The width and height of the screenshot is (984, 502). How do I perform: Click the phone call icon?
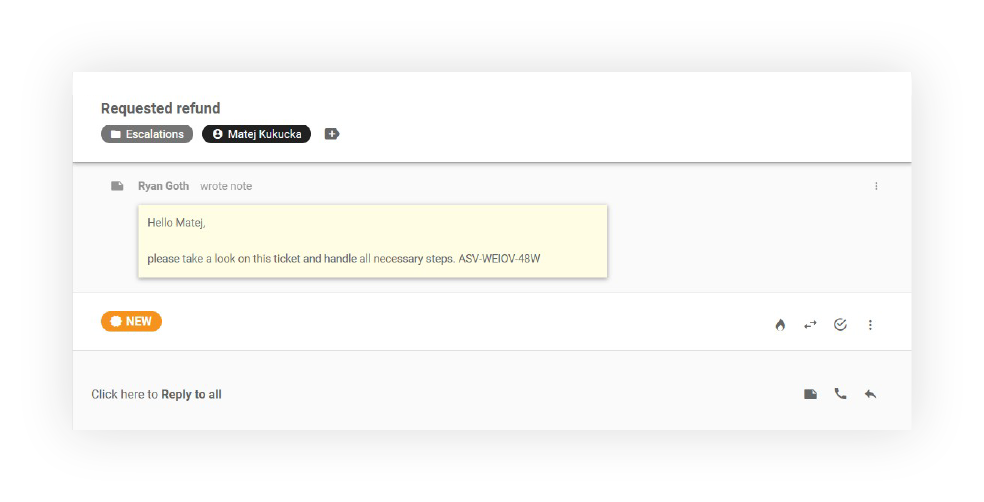pos(840,394)
